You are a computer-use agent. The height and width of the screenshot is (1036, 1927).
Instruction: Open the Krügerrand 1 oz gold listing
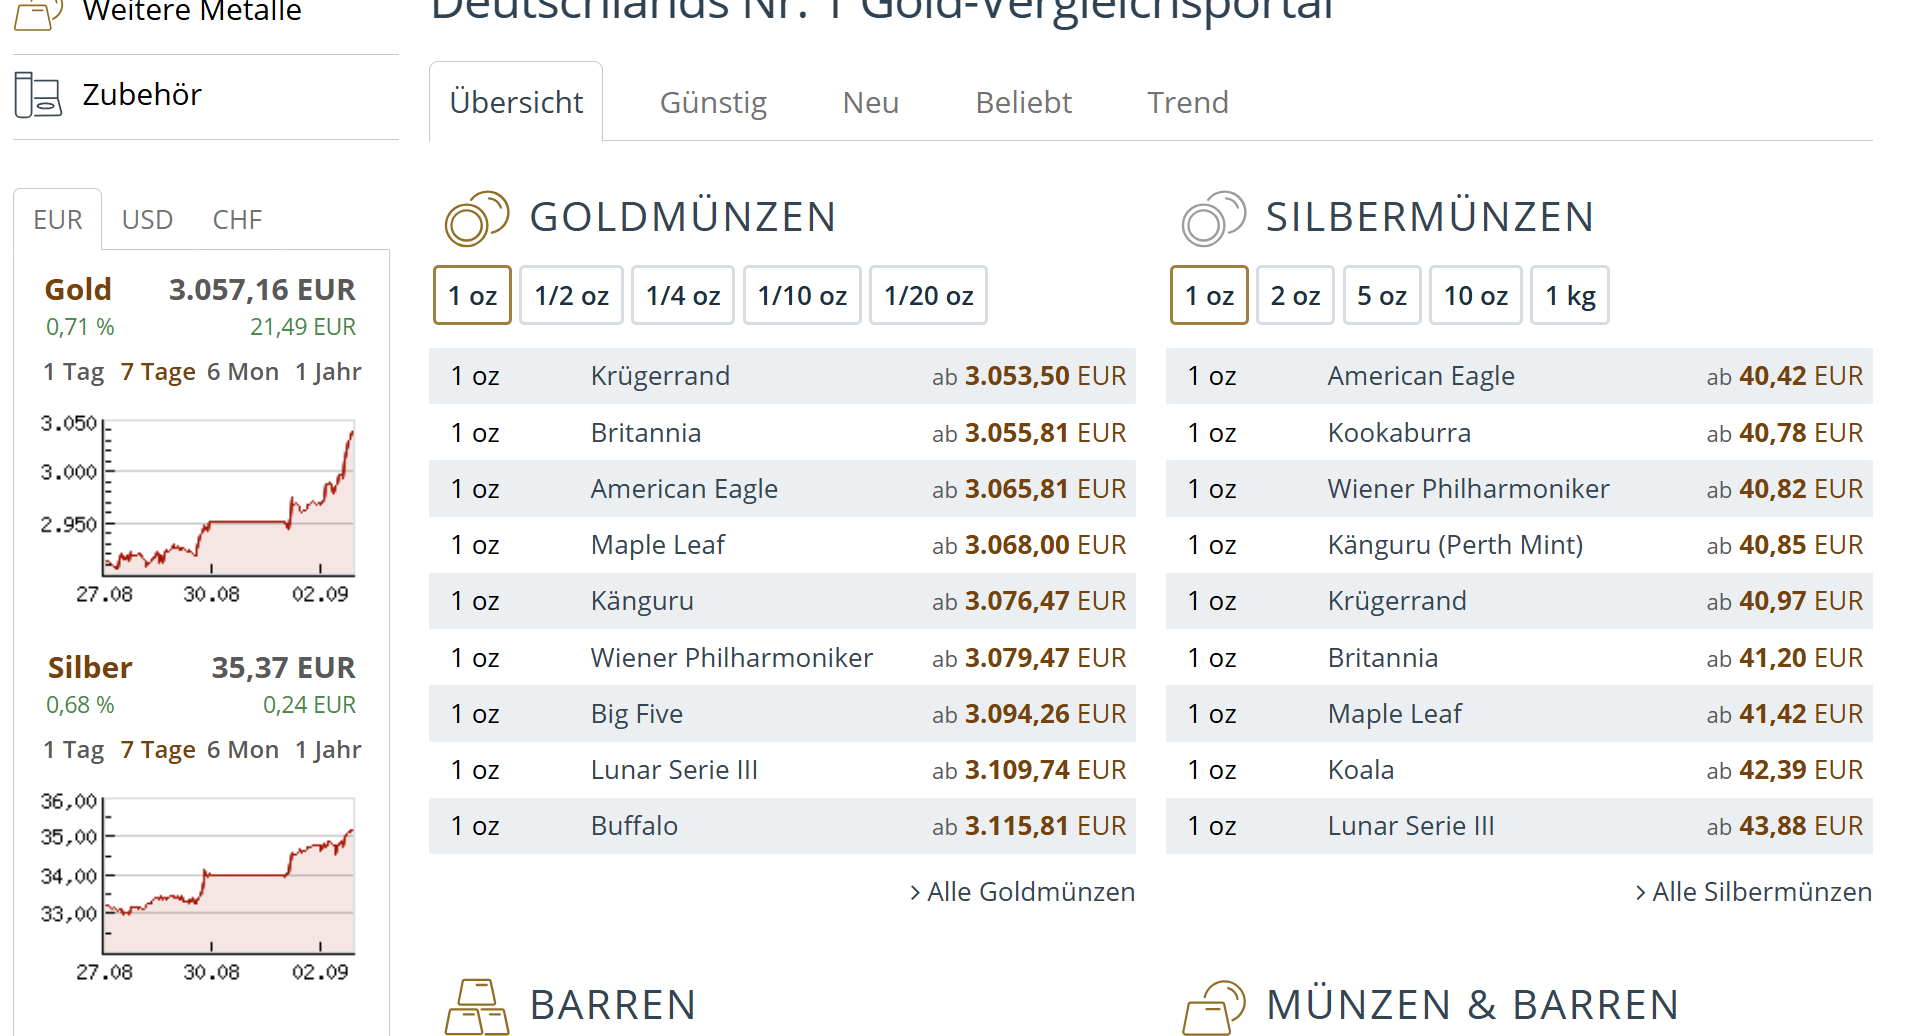coord(660,376)
